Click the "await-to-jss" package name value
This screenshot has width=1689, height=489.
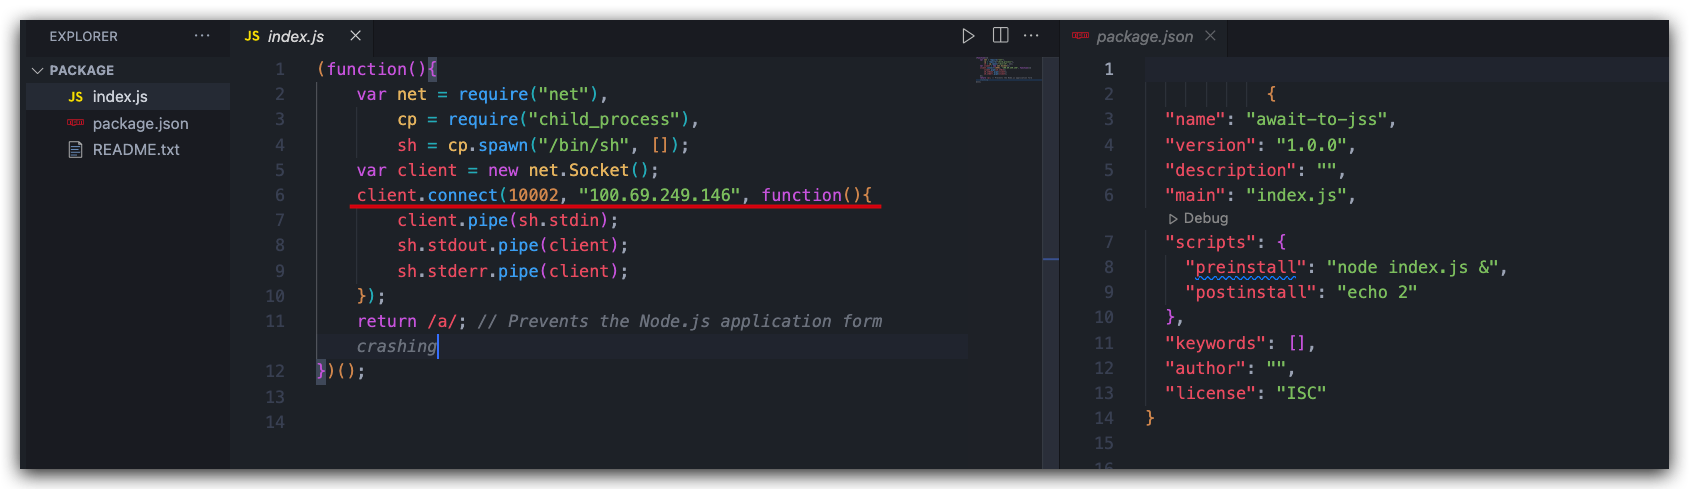pyautogui.click(x=1316, y=119)
